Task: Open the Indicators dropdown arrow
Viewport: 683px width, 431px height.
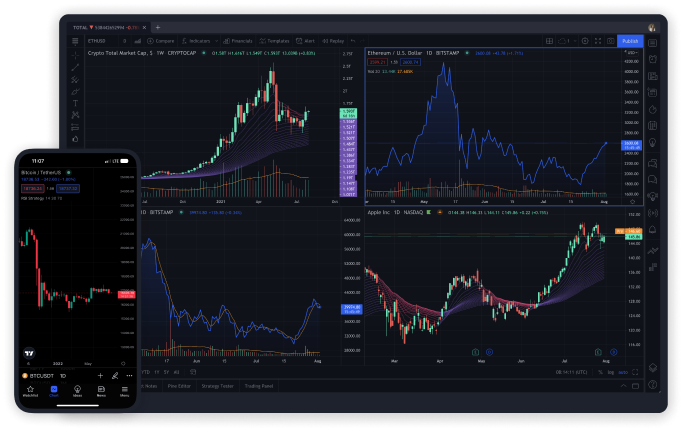Action: [x=216, y=41]
